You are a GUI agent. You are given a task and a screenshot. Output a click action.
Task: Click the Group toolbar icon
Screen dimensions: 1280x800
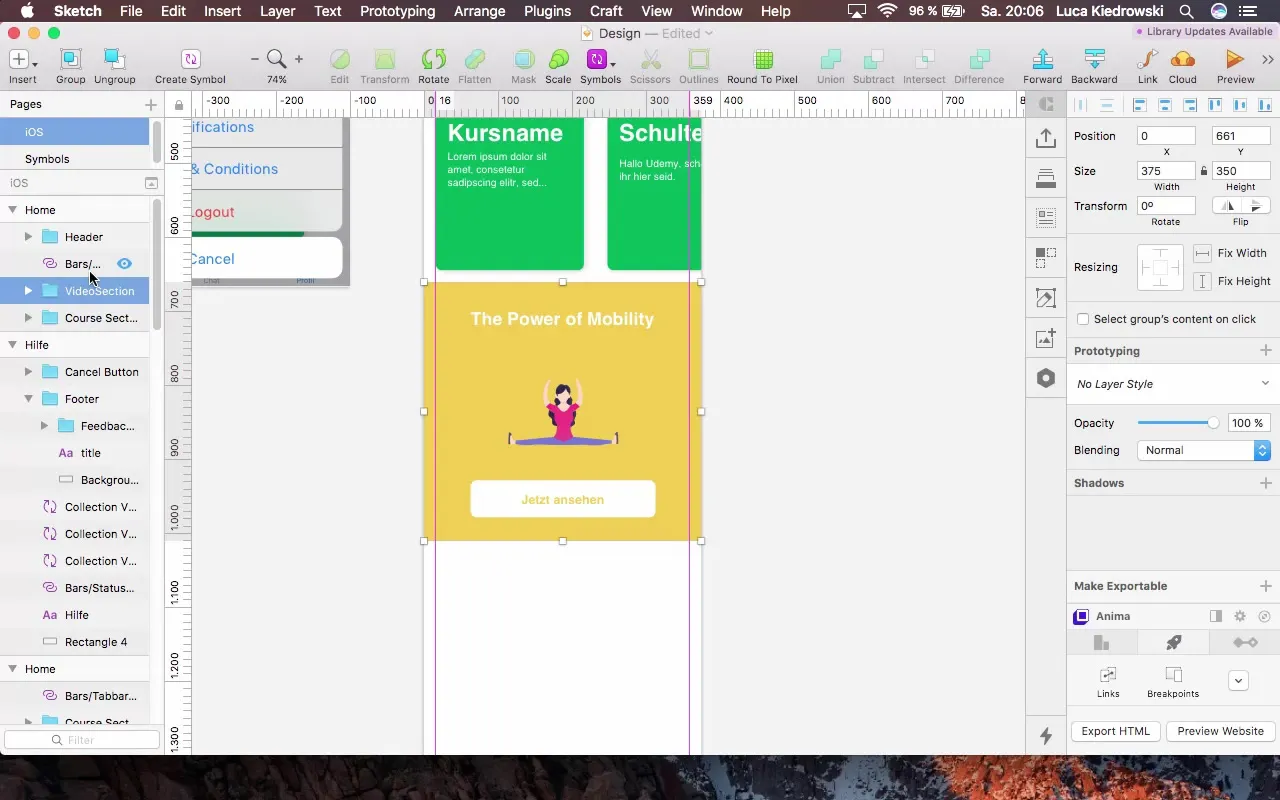coord(70,60)
